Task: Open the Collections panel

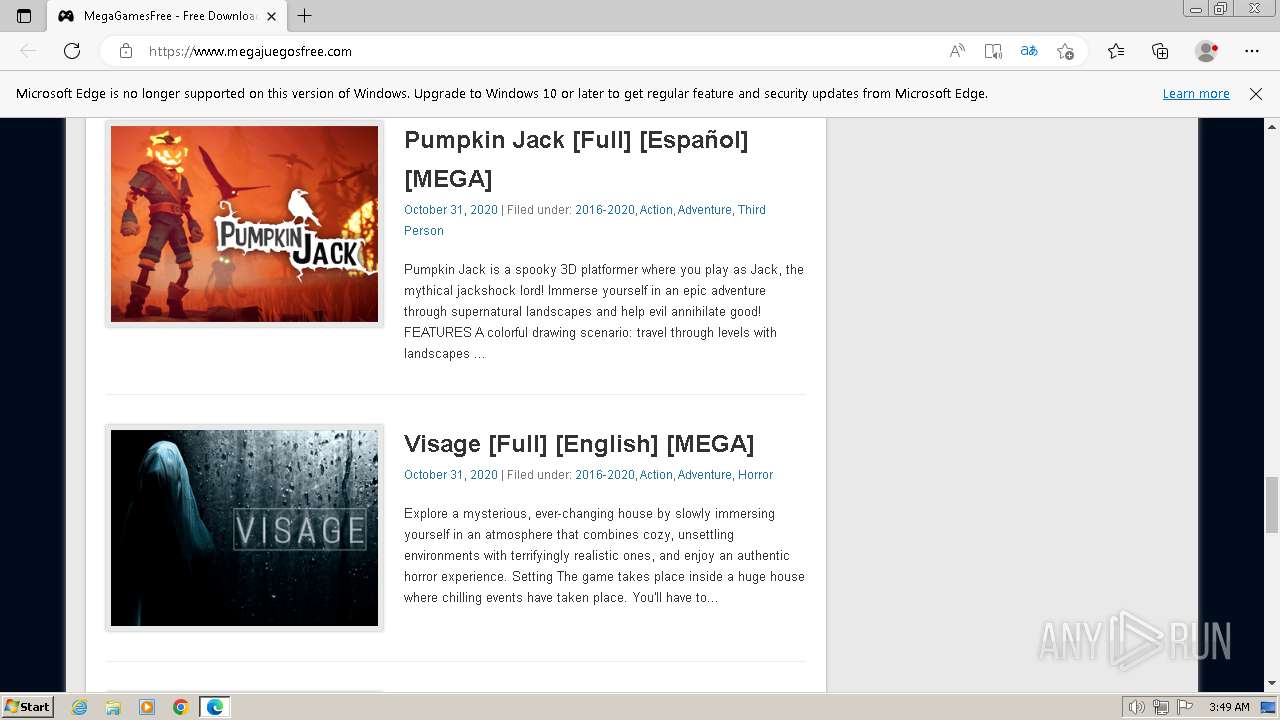Action: [x=1160, y=51]
